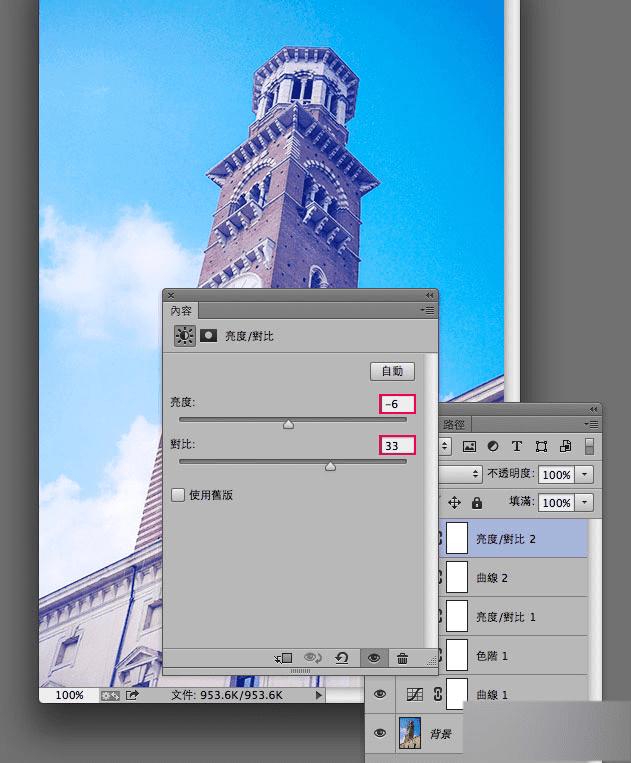This screenshot has height=763, width=631.
Task: Click the clip to layer icon
Action: tap(283, 658)
